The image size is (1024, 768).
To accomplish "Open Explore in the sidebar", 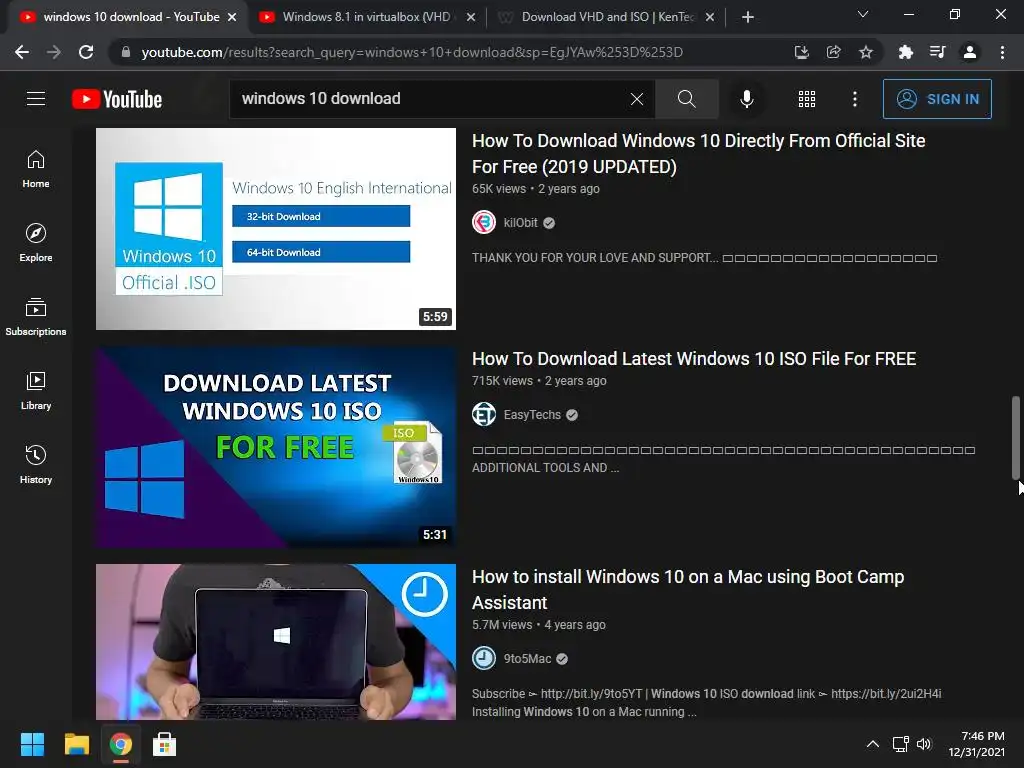I will coord(36,243).
